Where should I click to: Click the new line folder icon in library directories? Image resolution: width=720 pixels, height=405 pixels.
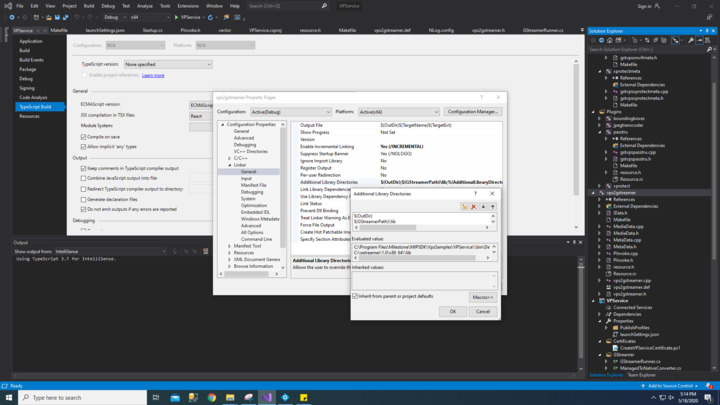[465, 207]
